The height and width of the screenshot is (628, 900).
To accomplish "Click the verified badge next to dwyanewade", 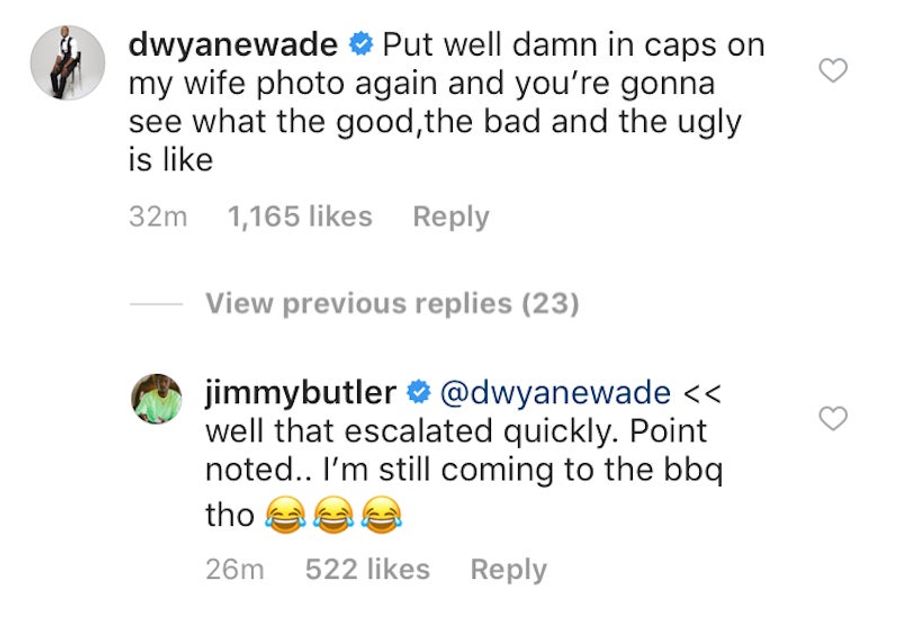I will 362,44.
